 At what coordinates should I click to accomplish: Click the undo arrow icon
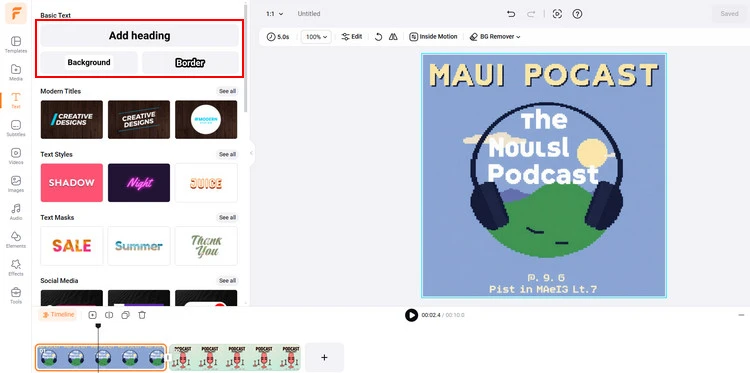[511, 14]
